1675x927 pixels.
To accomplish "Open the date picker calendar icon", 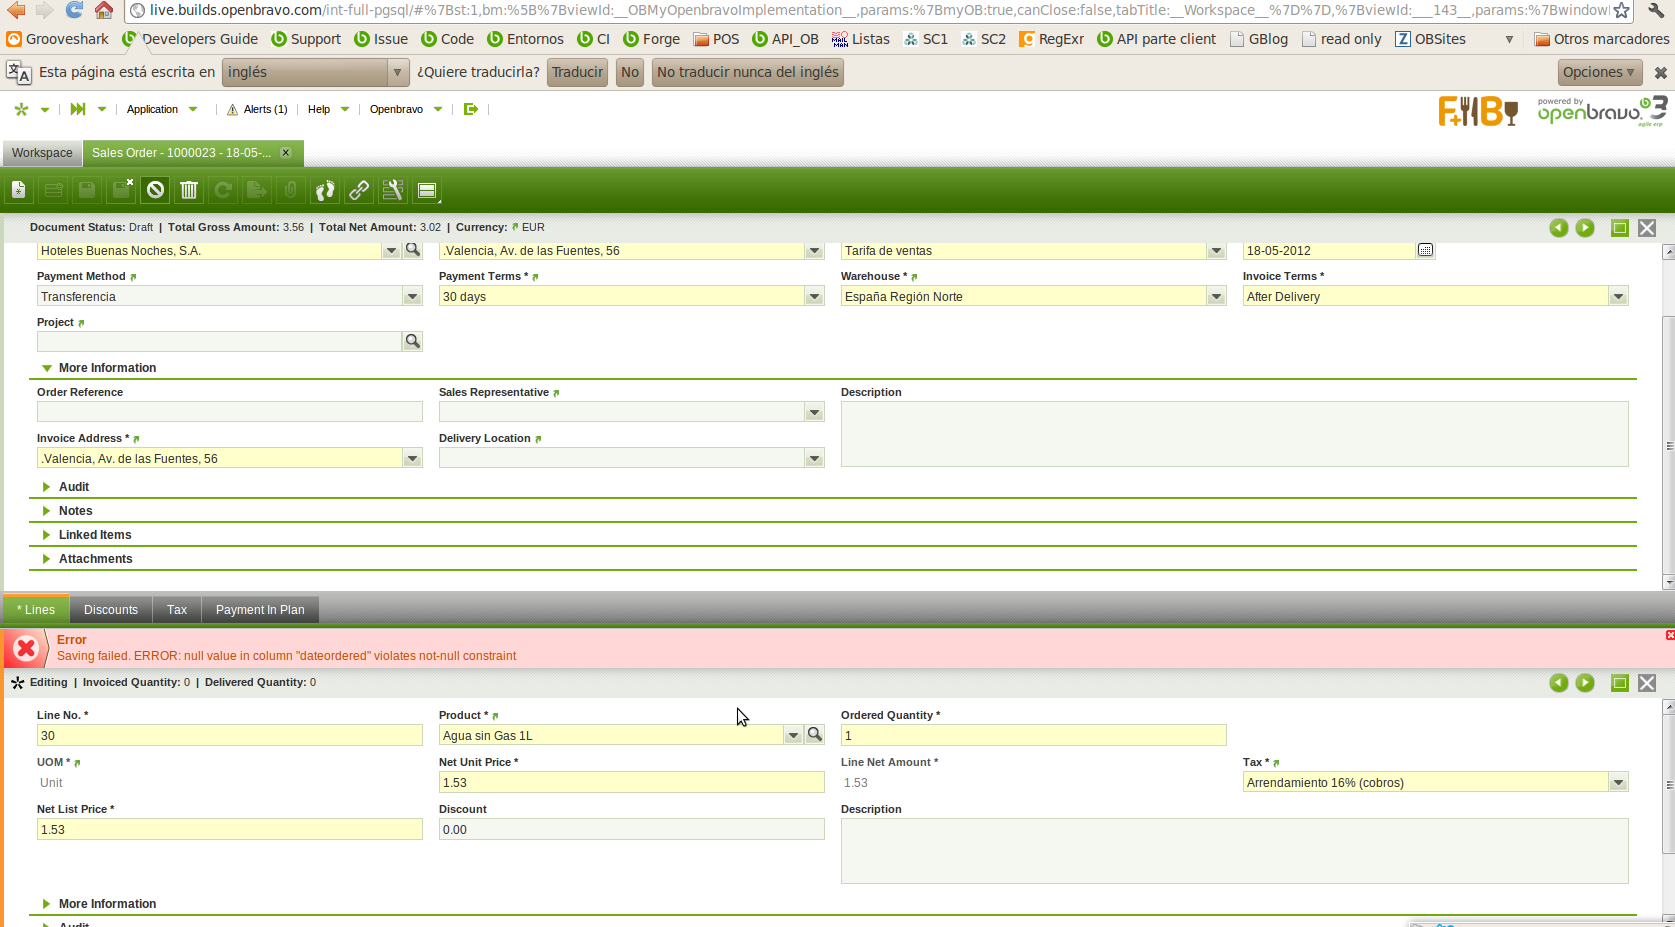I will (1425, 250).
